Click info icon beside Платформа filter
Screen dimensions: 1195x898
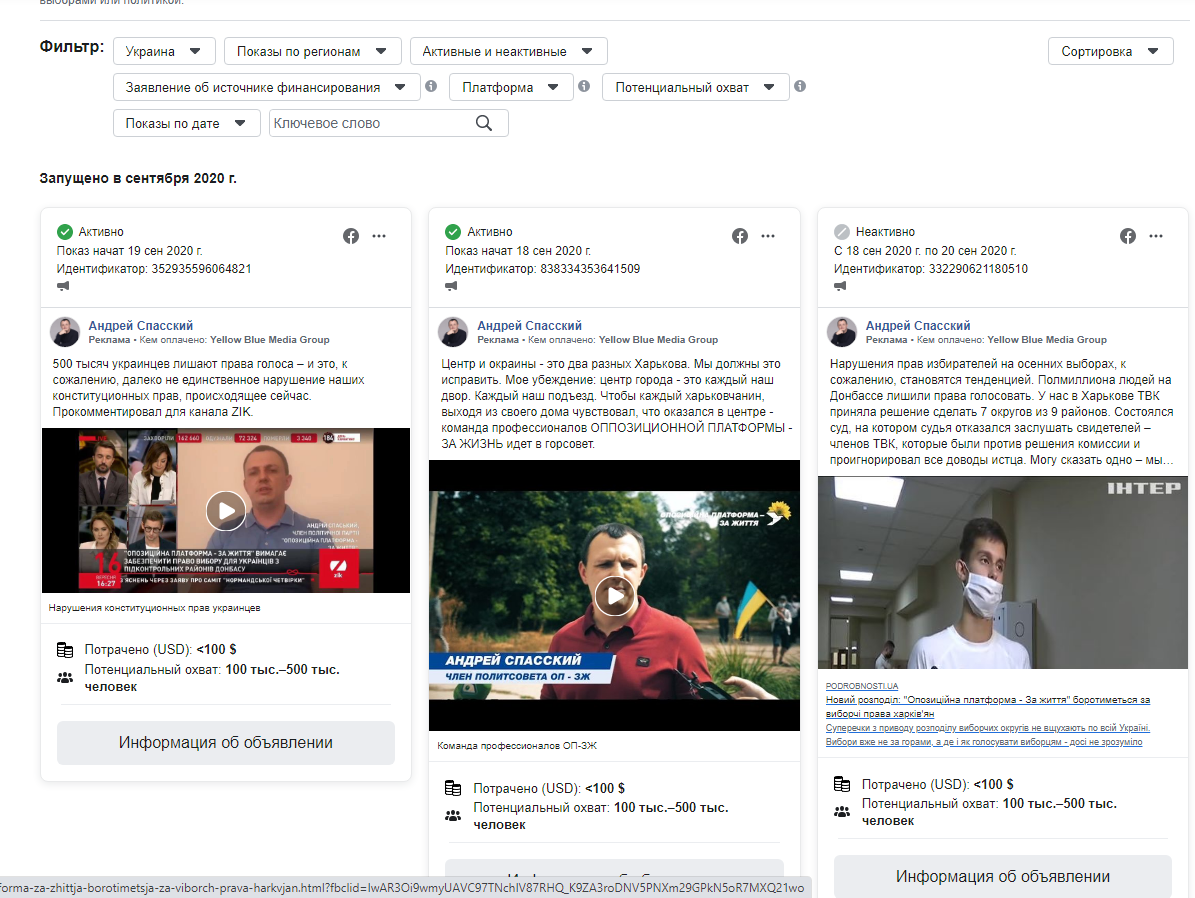[x=584, y=86]
